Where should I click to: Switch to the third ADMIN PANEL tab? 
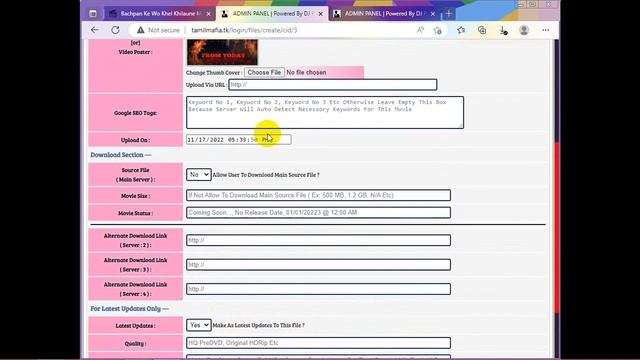384,14
